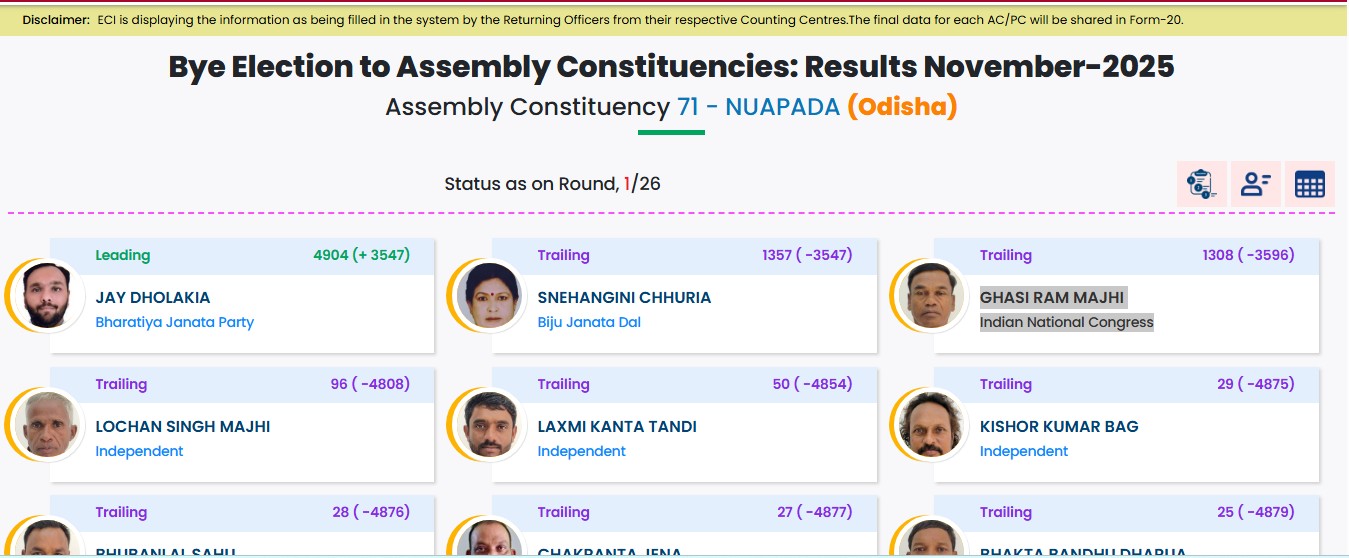Select the Bharatiya Janata Party label

[174, 322]
